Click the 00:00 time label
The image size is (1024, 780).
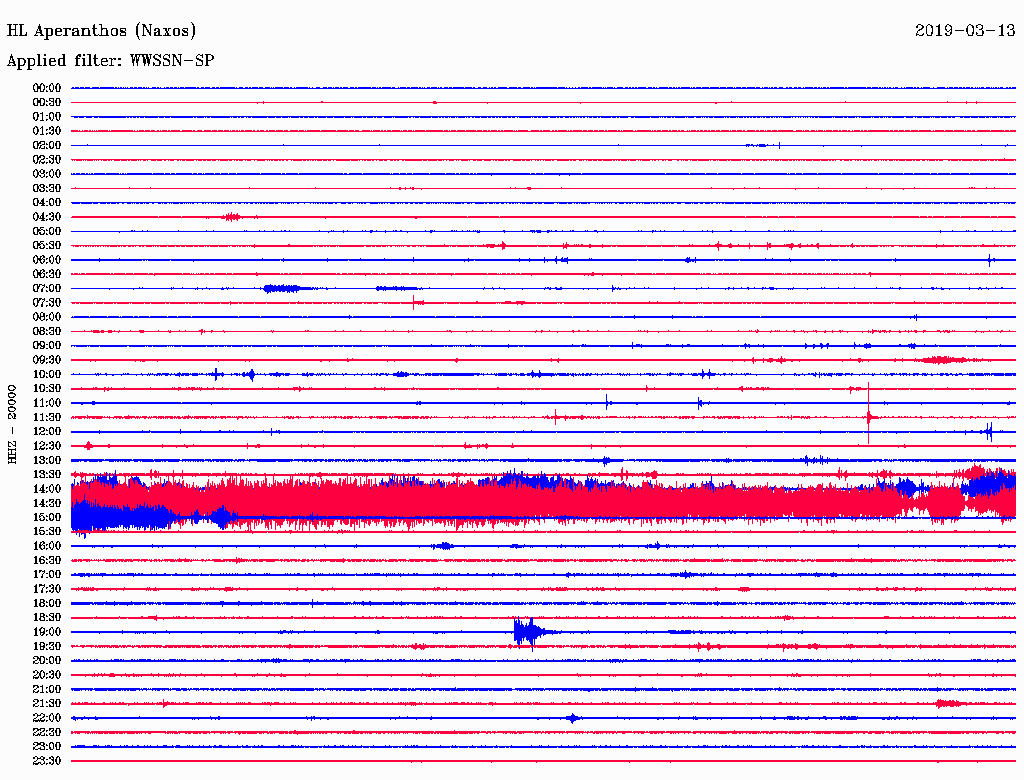[x=47, y=88]
